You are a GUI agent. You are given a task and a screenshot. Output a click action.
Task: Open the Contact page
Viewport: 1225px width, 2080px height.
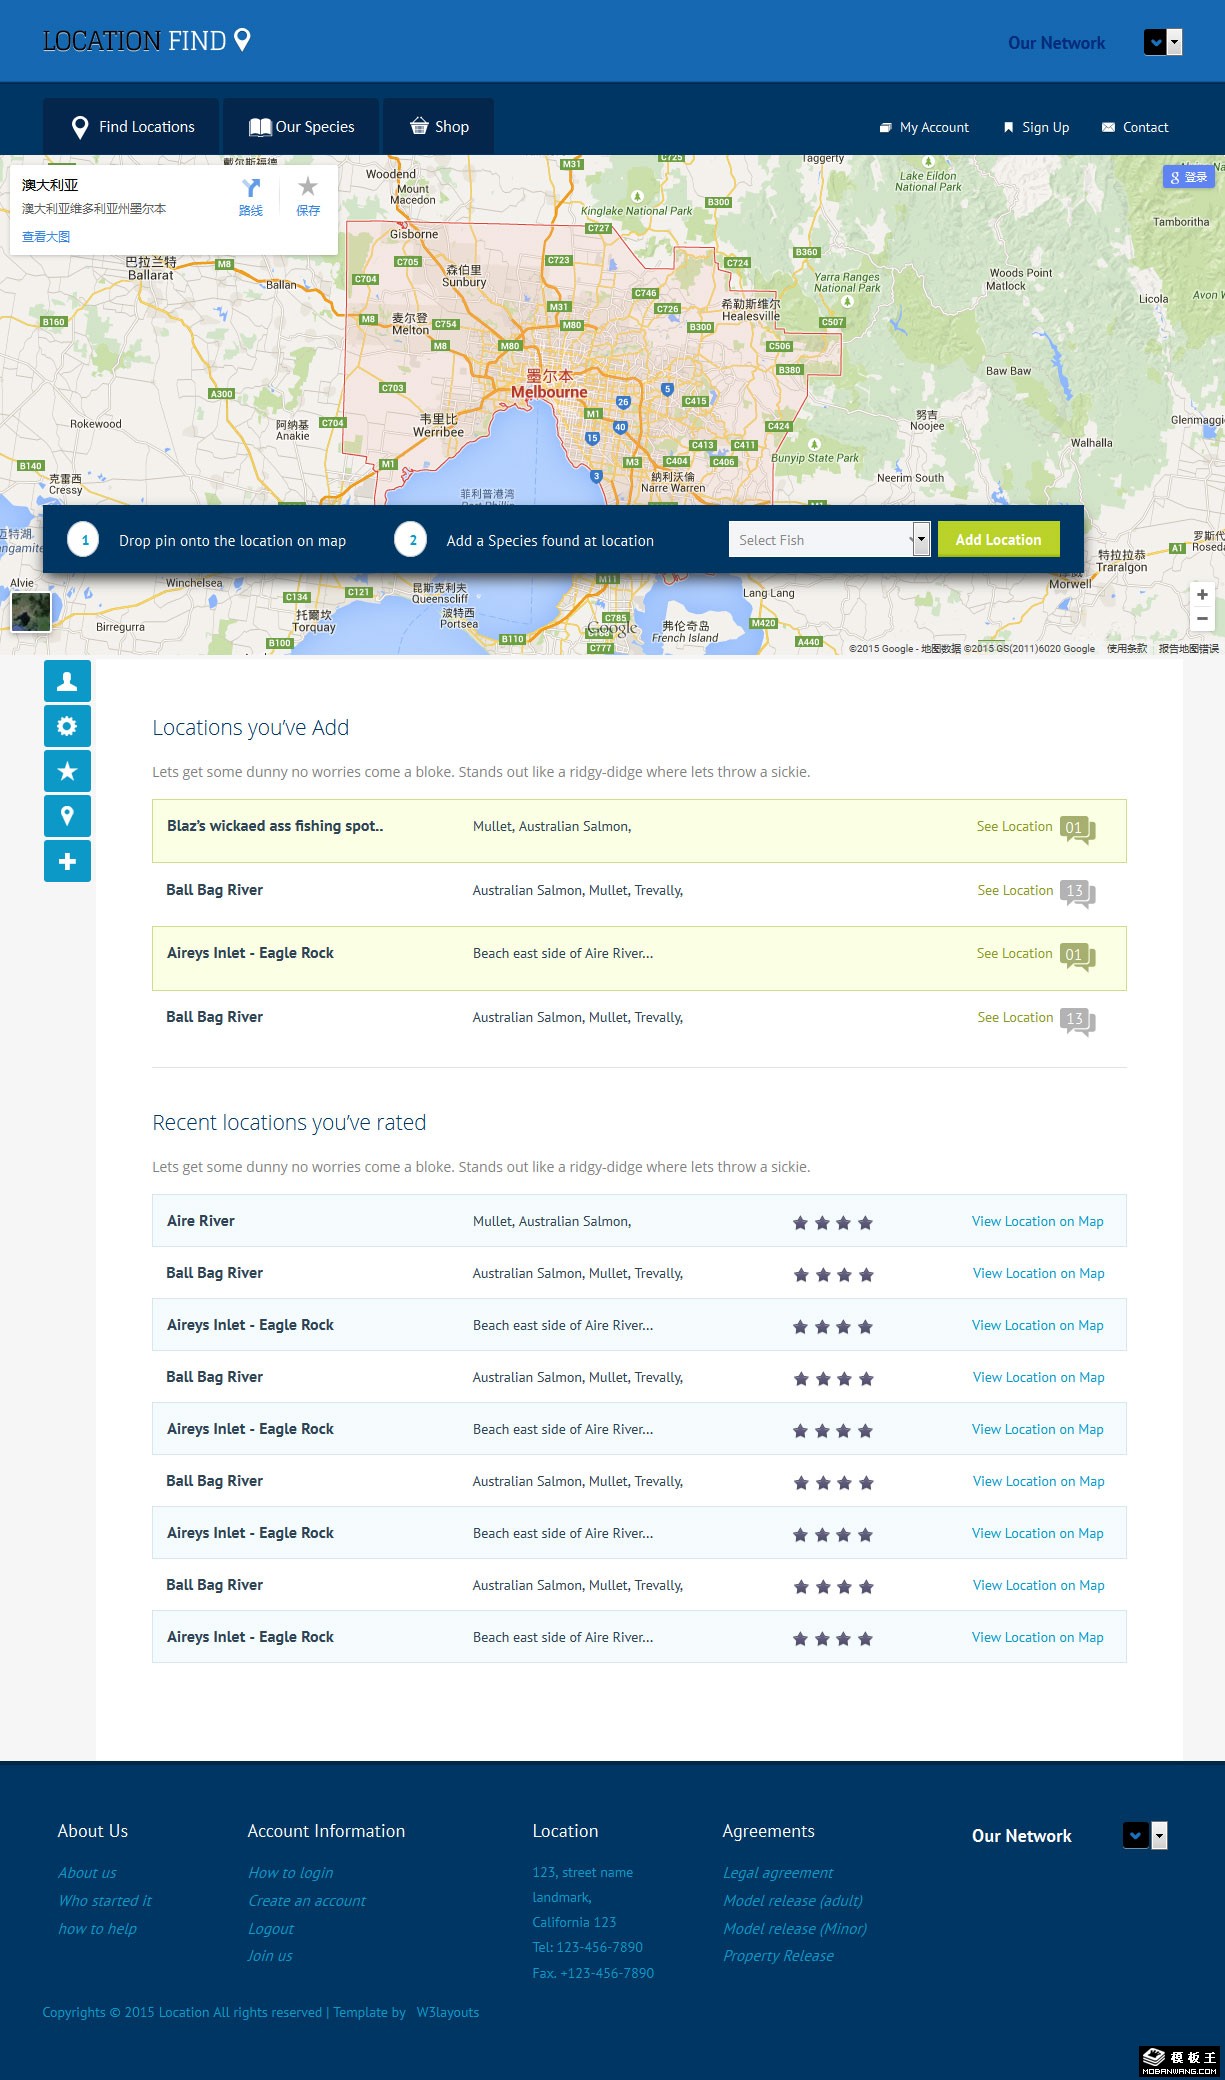pos(1145,127)
